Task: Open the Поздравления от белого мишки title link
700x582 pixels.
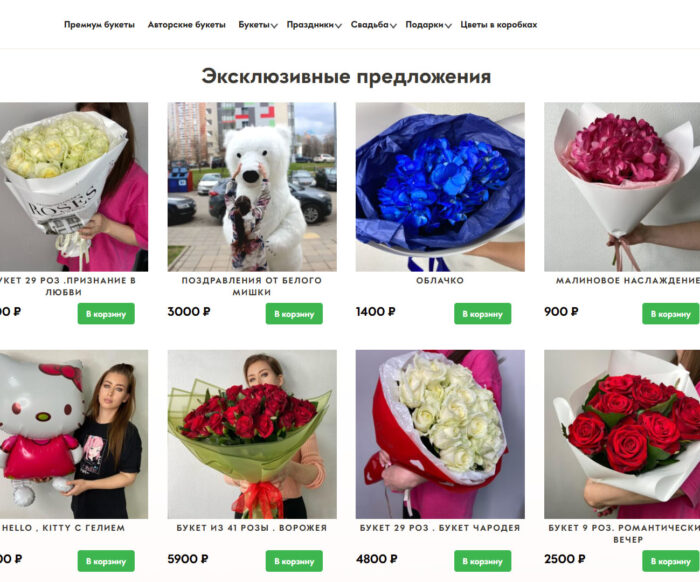Action: [x=252, y=286]
